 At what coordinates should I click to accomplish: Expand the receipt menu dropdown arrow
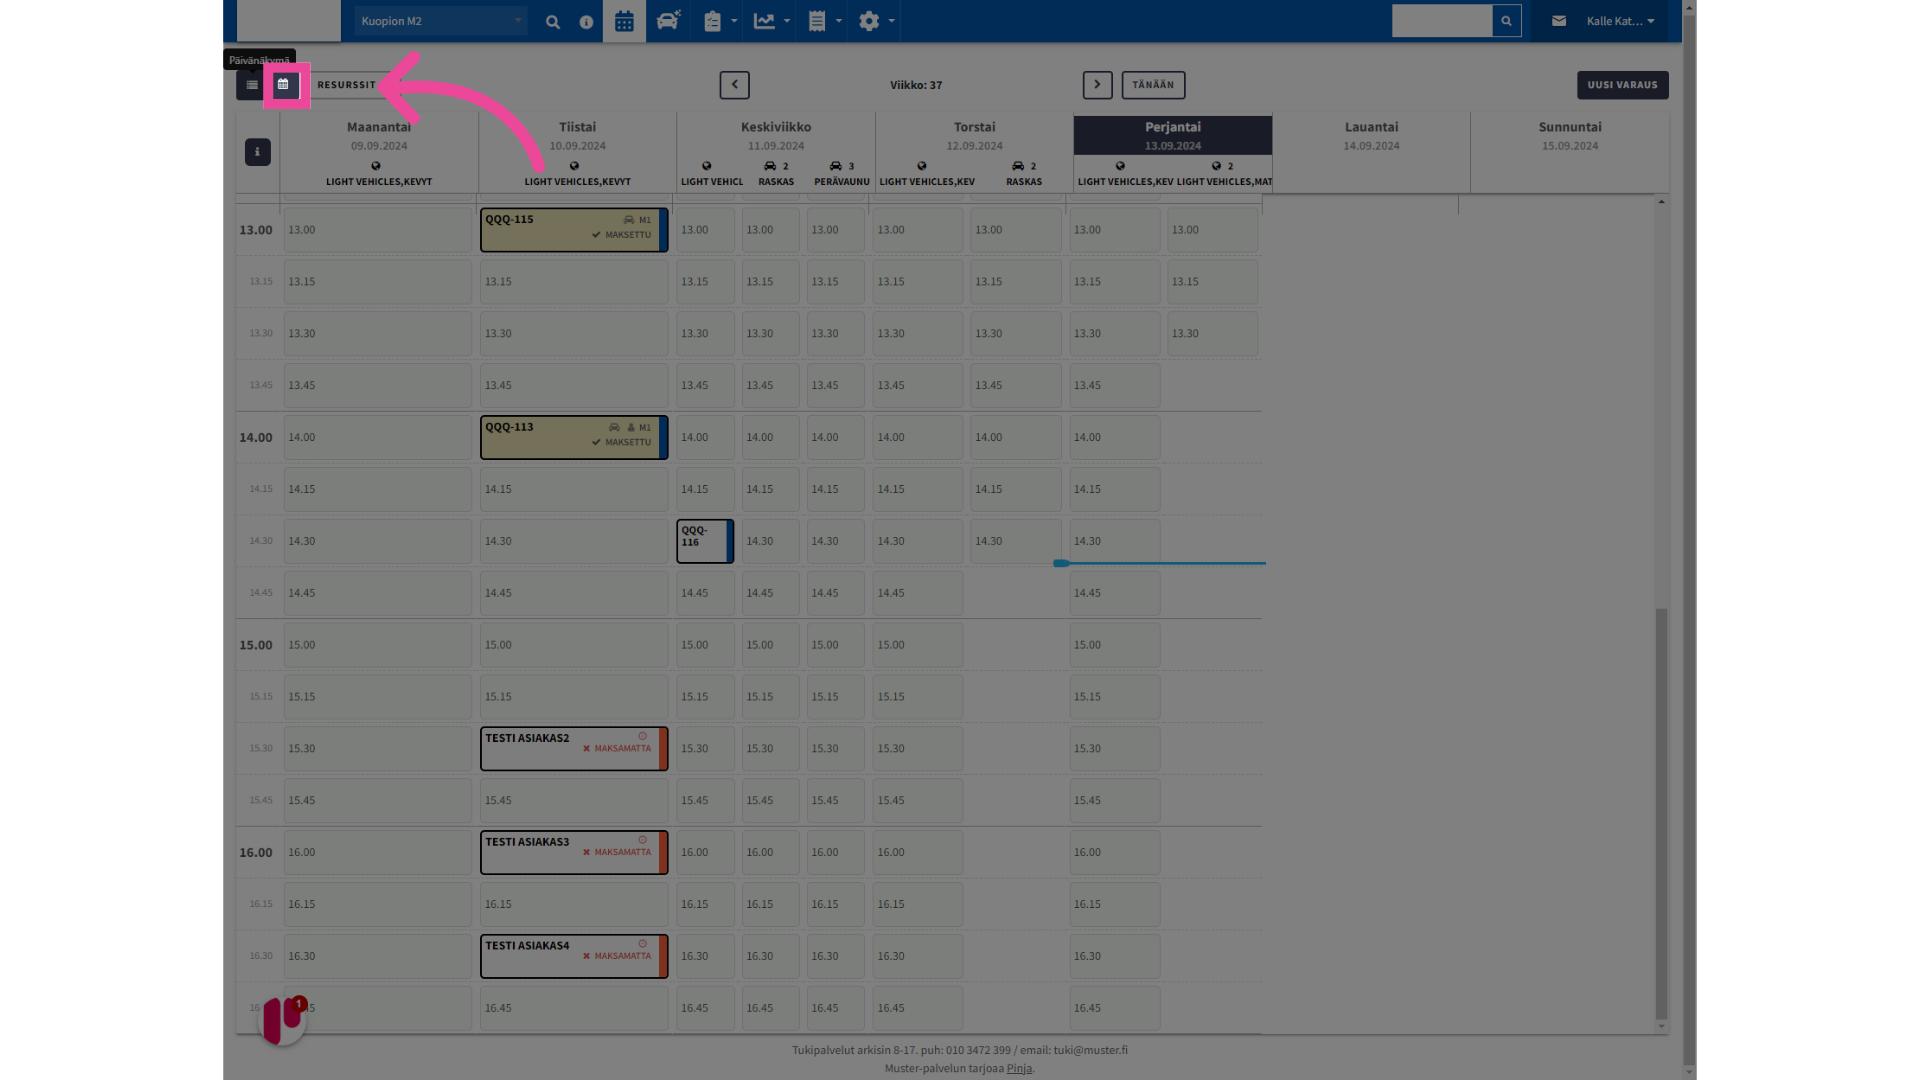click(x=839, y=21)
